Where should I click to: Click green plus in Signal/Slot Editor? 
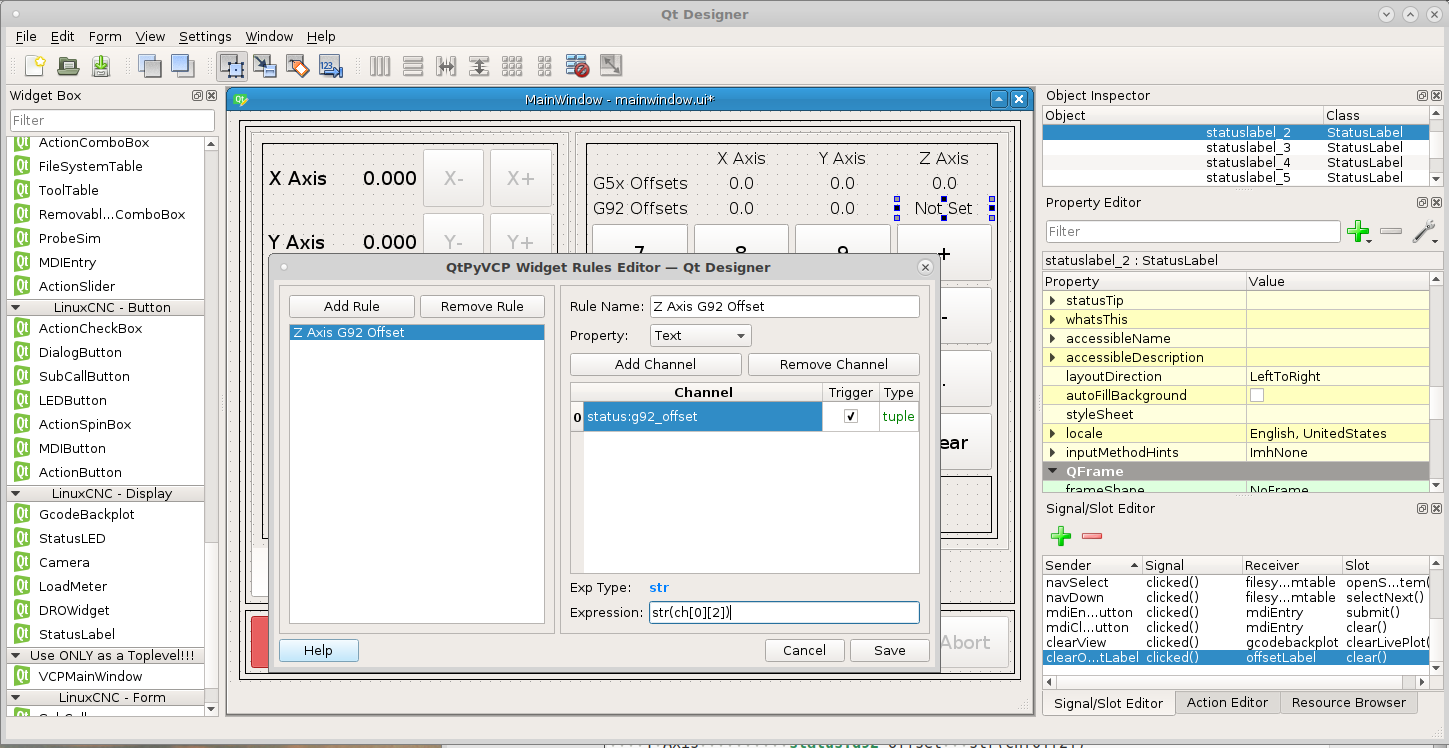coord(1061,536)
